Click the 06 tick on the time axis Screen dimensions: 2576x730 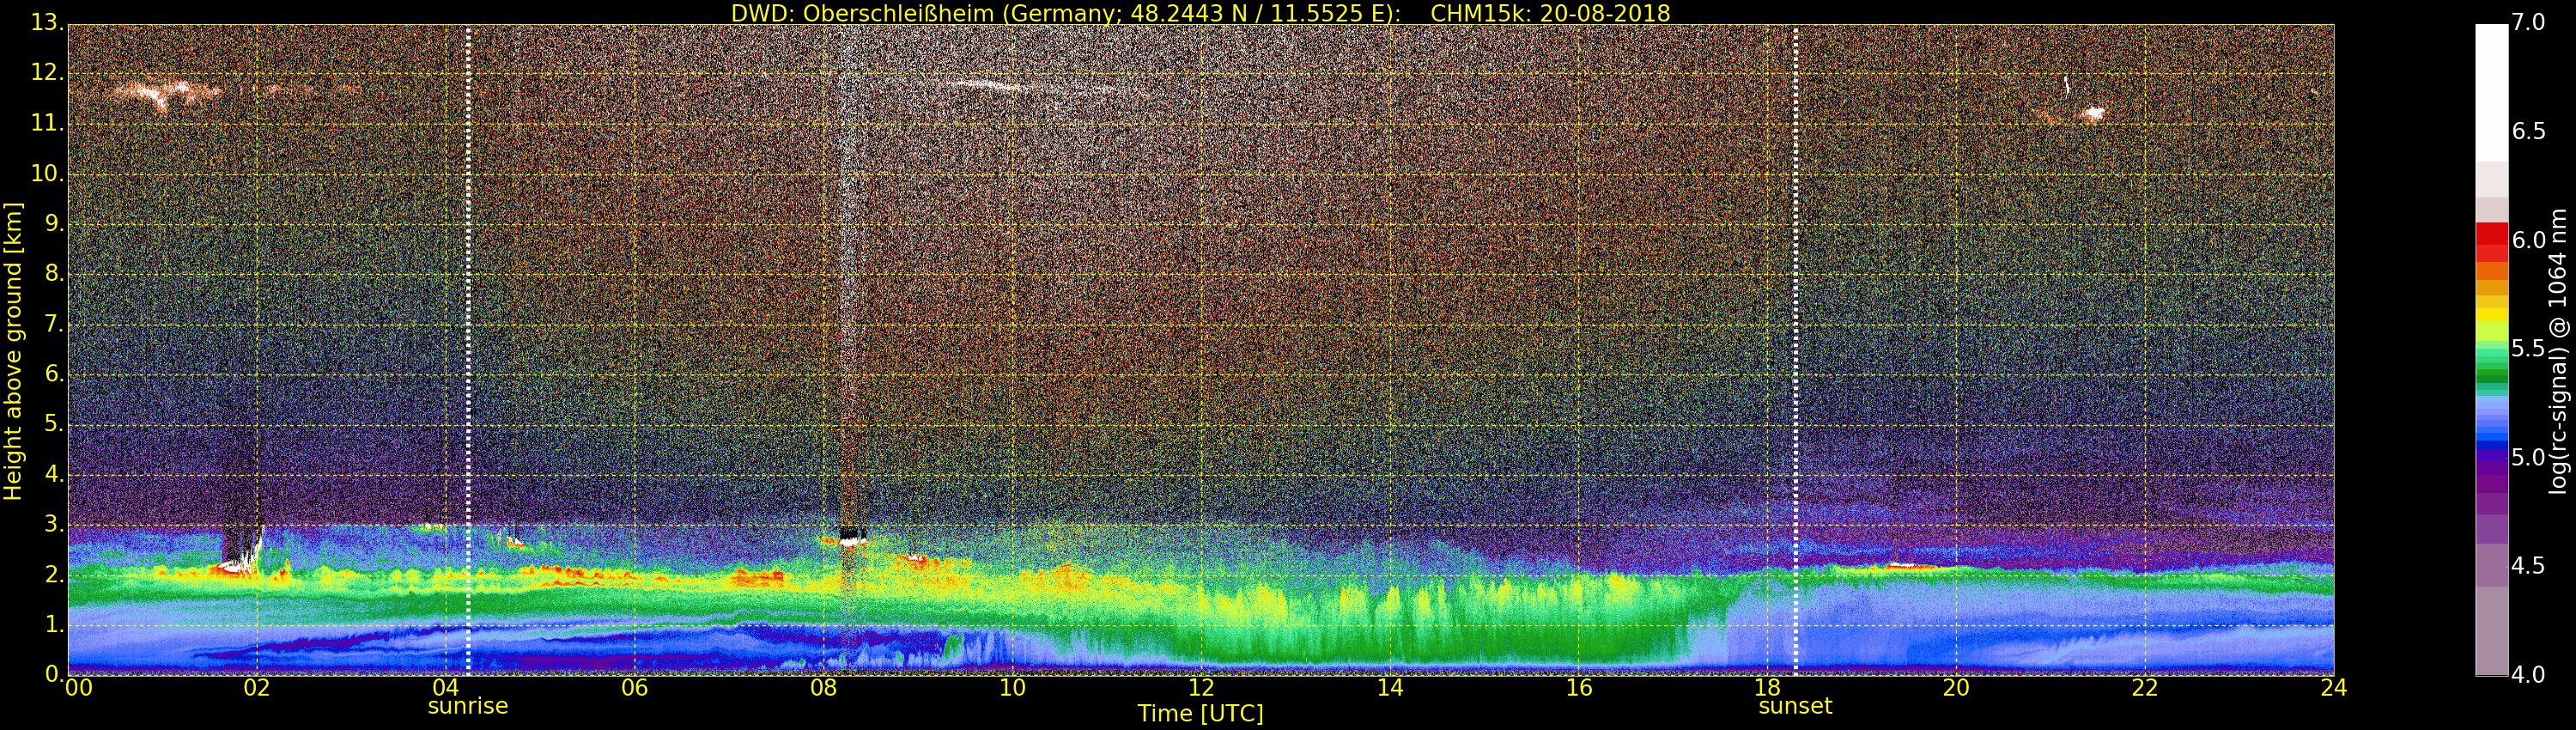[x=634, y=688]
